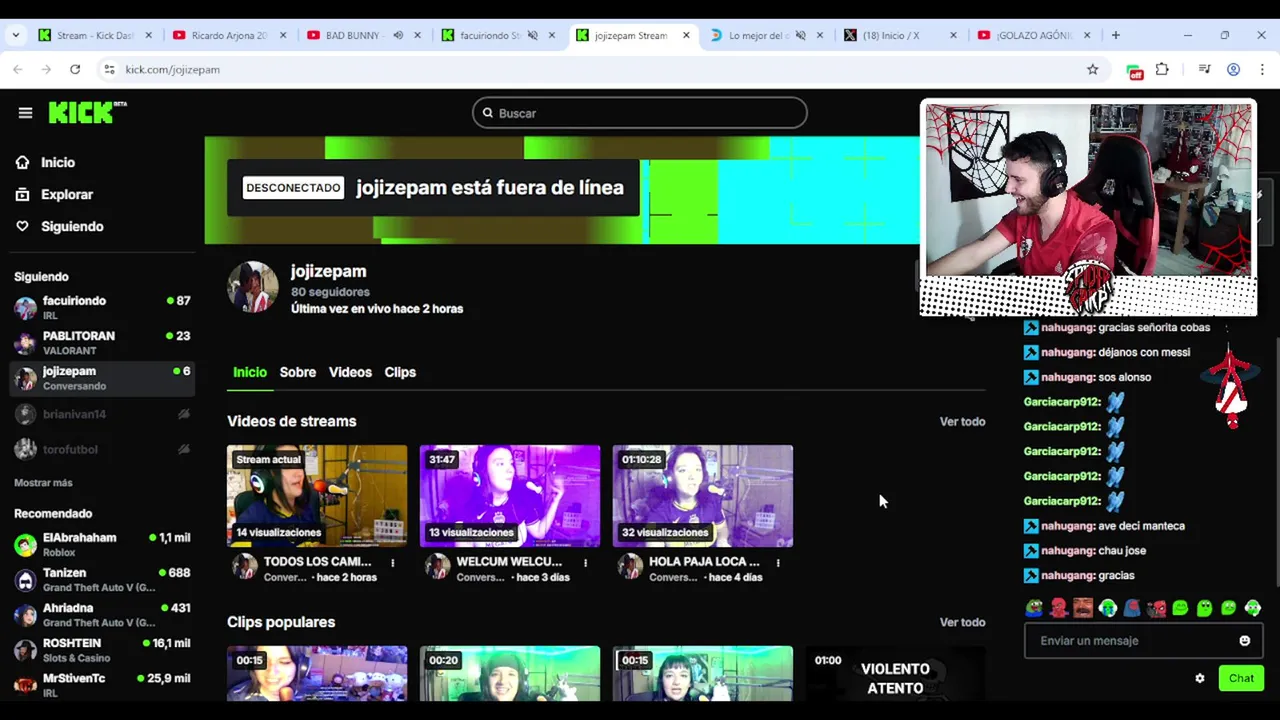Switch to the Sobre tab
This screenshot has height=720, width=1280.
298,372
